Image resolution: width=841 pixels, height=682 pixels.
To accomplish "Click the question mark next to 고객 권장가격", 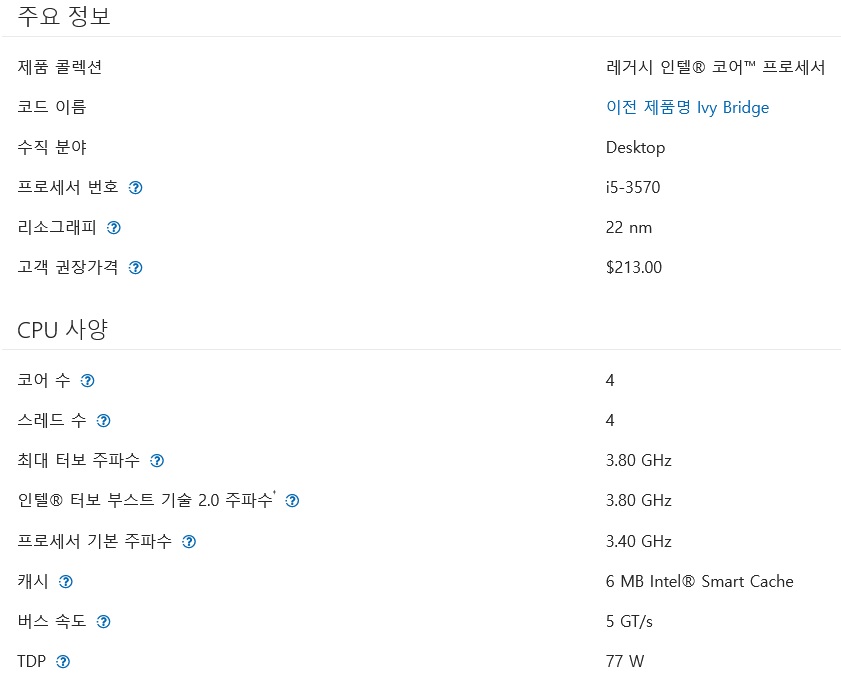I will pyautogui.click(x=136, y=268).
